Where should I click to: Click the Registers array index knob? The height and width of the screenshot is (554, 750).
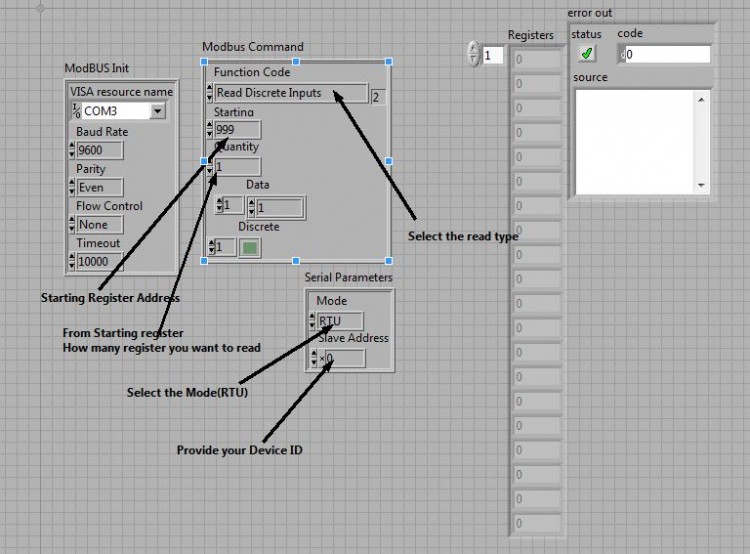click(473, 53)
